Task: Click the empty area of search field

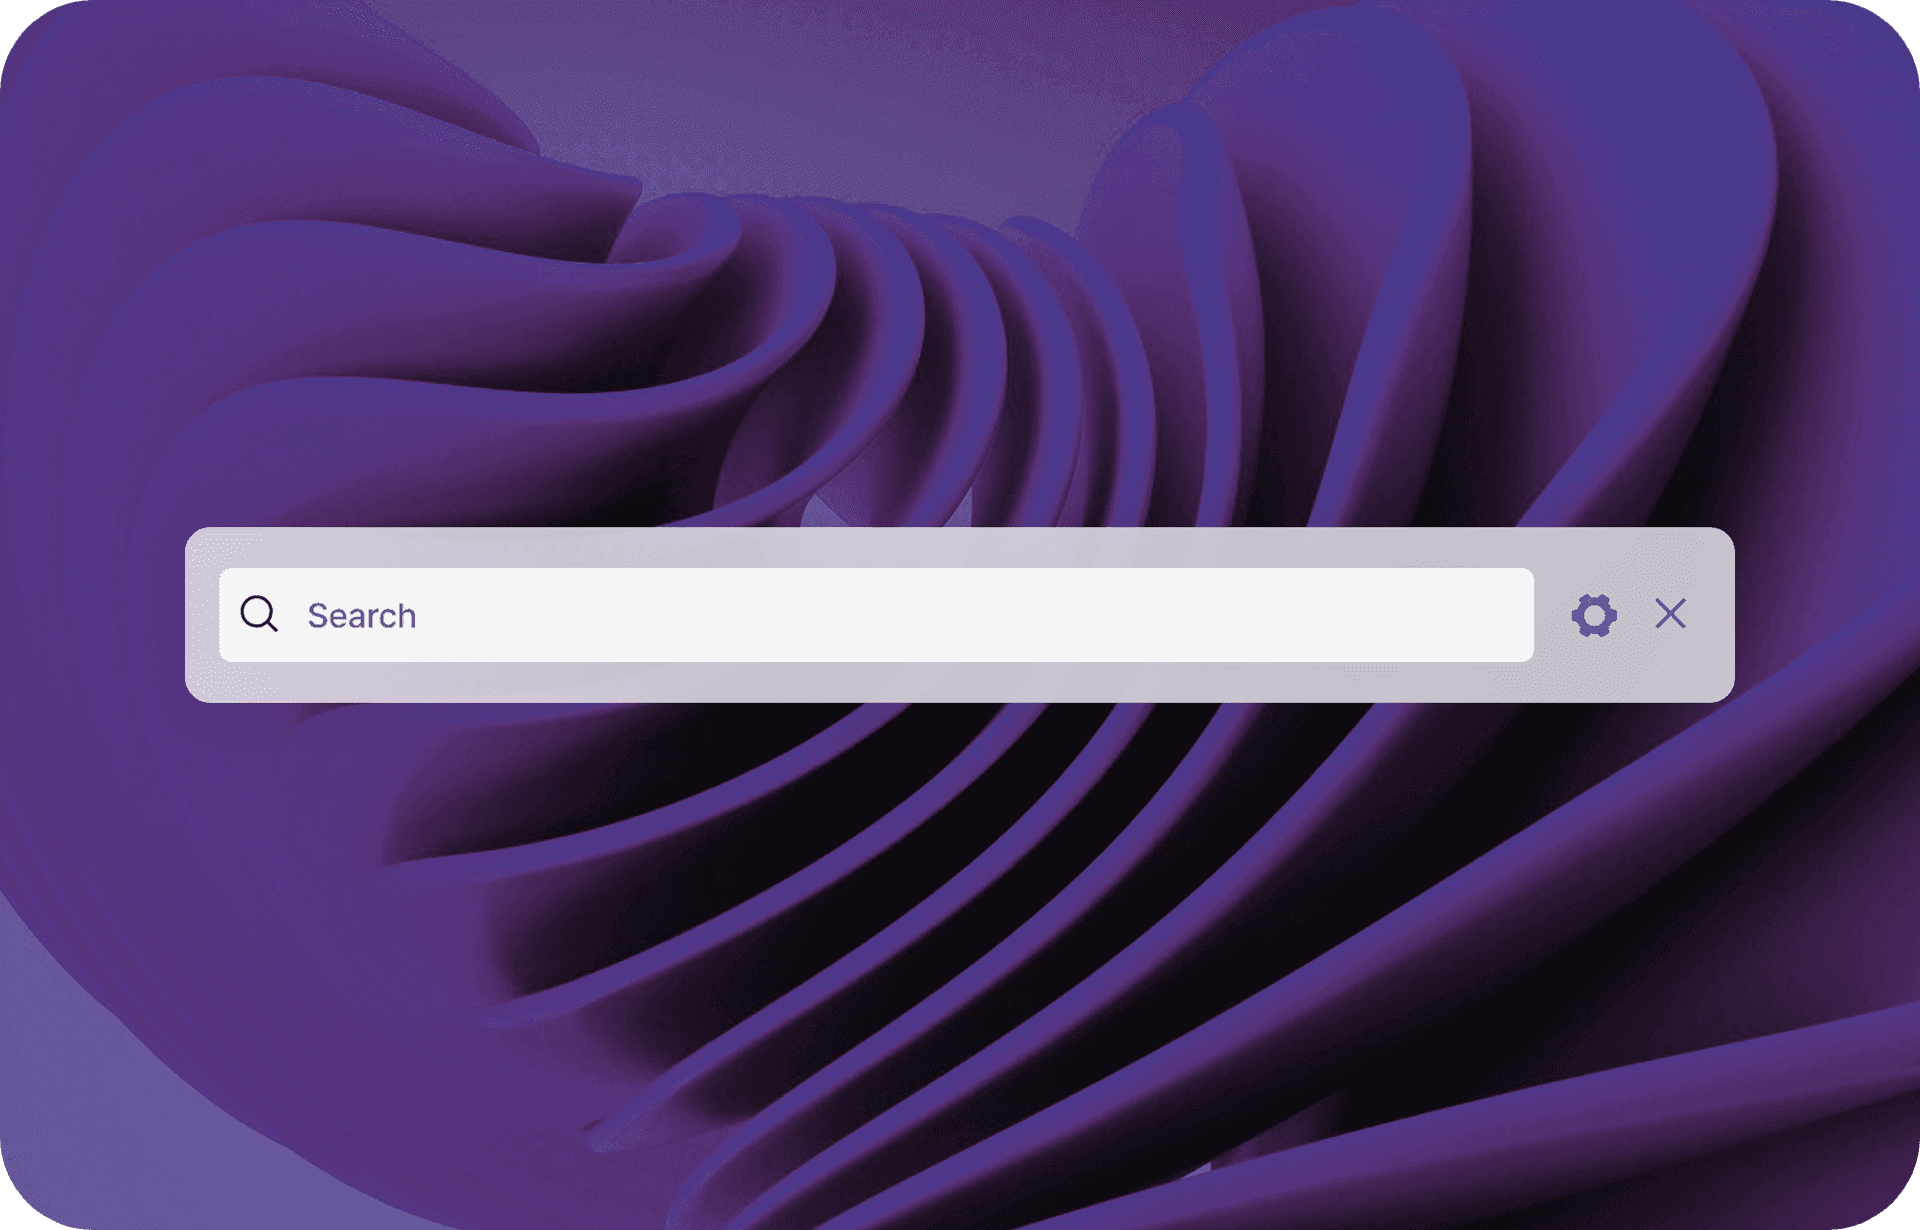Action: coord(1000,615)
